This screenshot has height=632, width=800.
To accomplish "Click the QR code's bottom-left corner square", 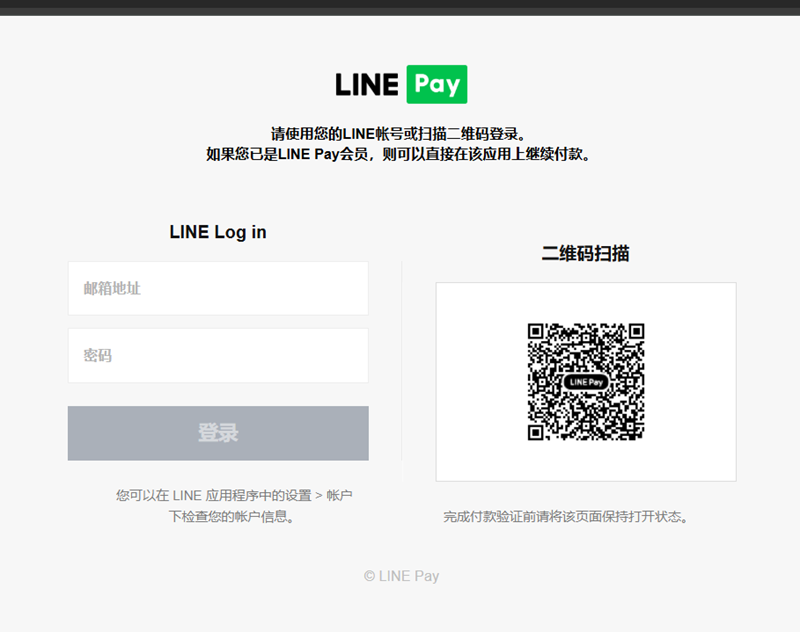I will [x=536, y=432].
